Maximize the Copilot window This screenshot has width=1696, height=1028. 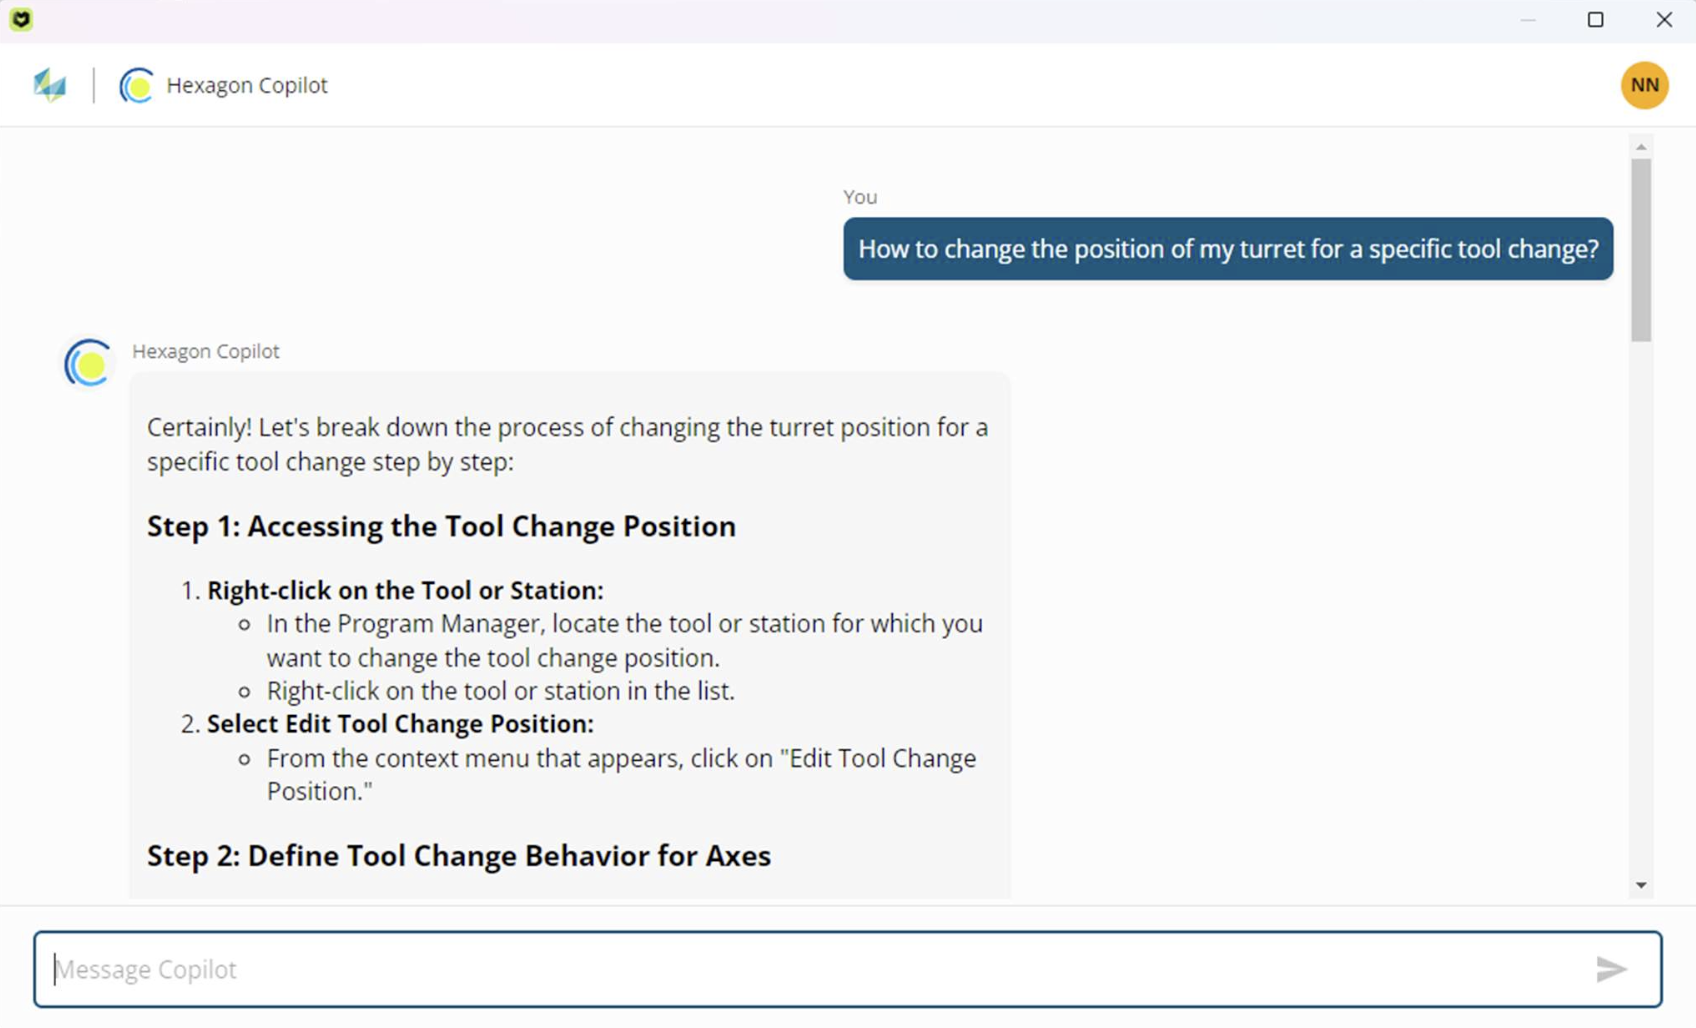pyautogui.click(x=1595, y=19)
